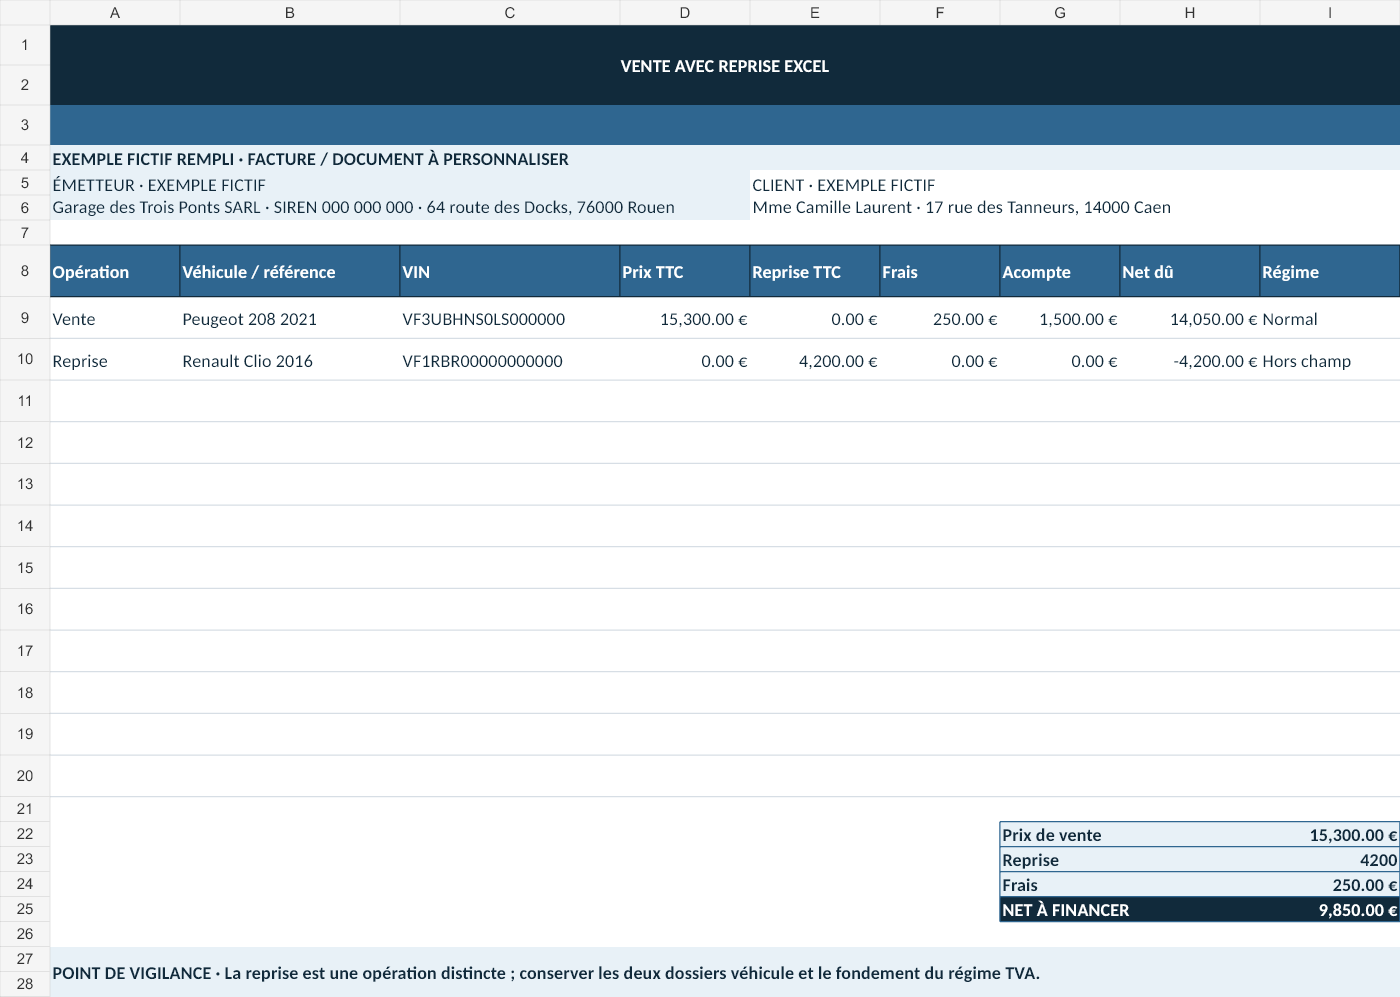The width and height of the screenshot is (1400, 997).
Task: Click the Véhicule / référence header
Action: tap(290, 272)
